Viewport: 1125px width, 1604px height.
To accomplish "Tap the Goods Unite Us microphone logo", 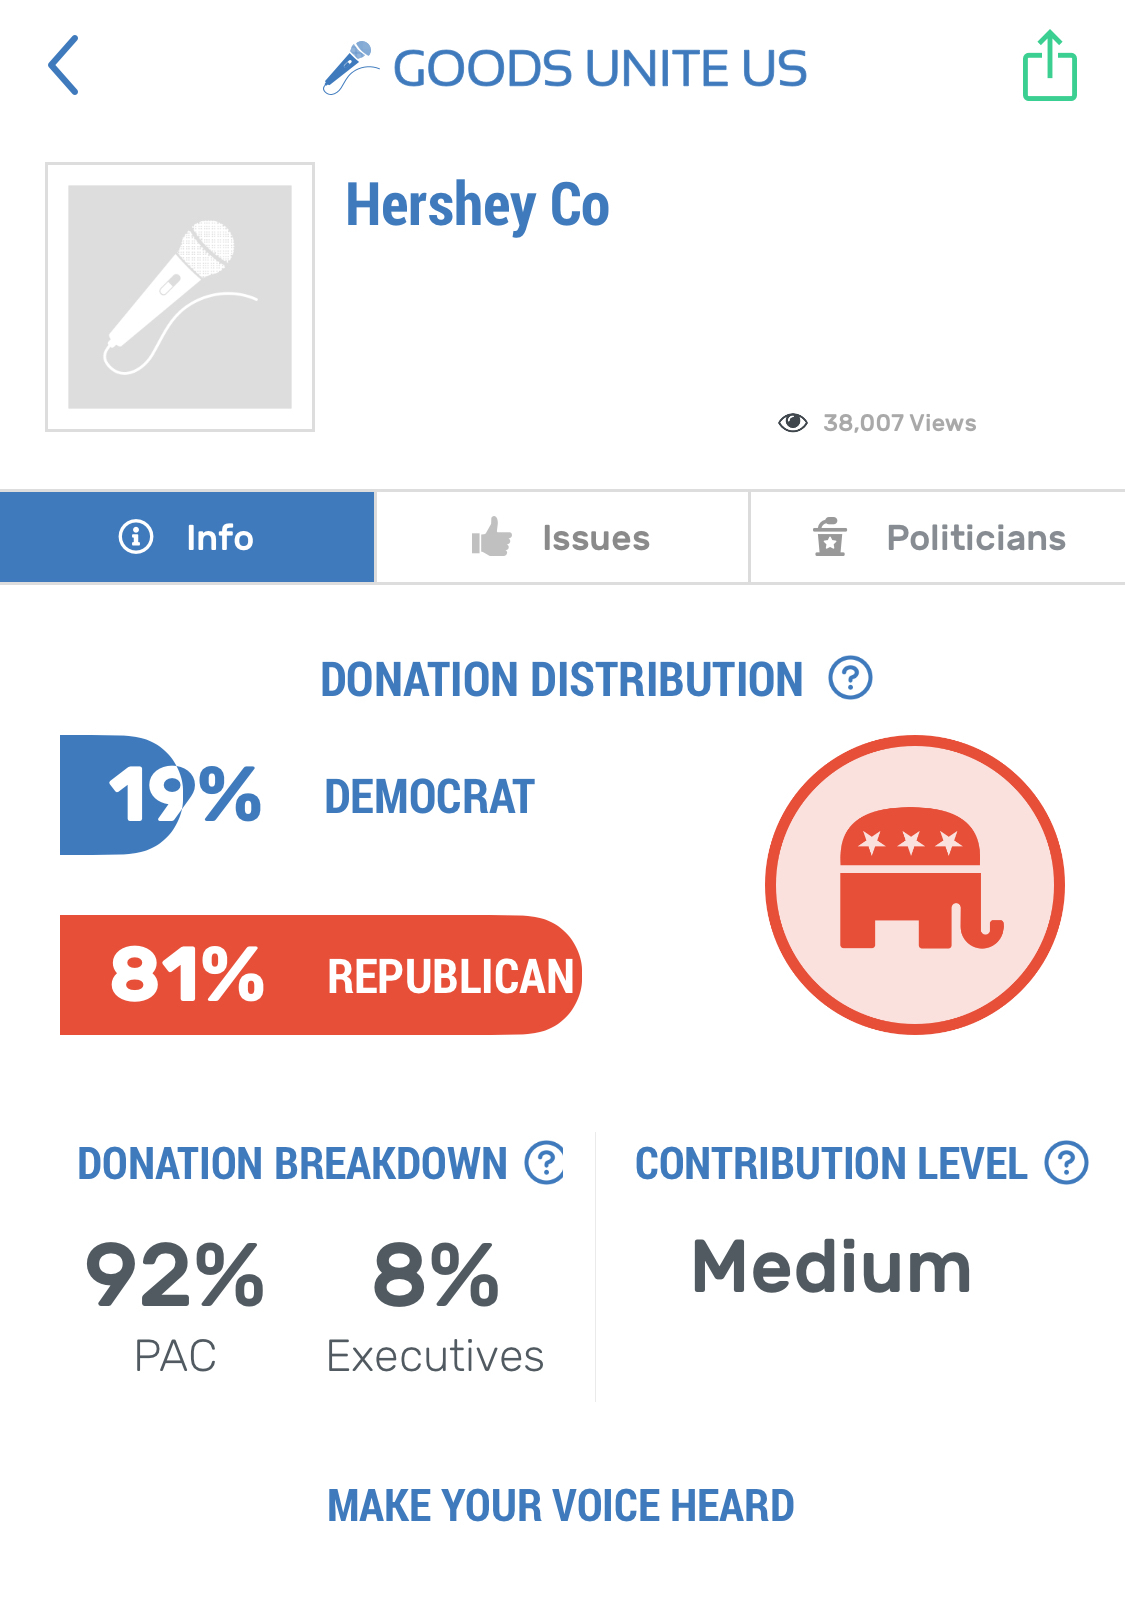I will click(x=351, y=68).
